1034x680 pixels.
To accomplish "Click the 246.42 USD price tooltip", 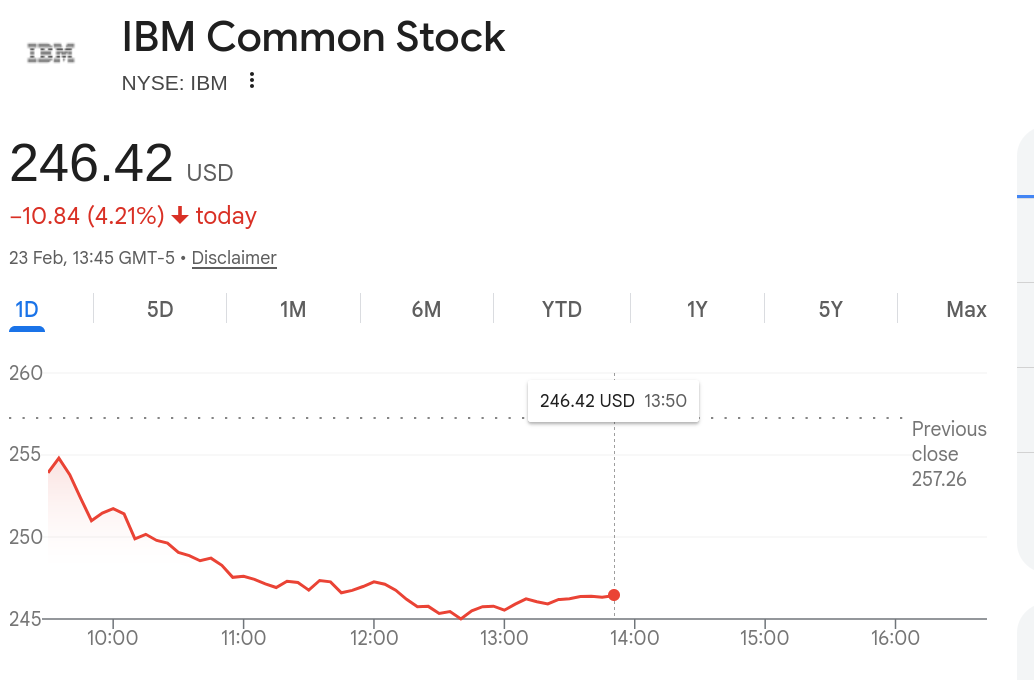I will click(612, 400).
